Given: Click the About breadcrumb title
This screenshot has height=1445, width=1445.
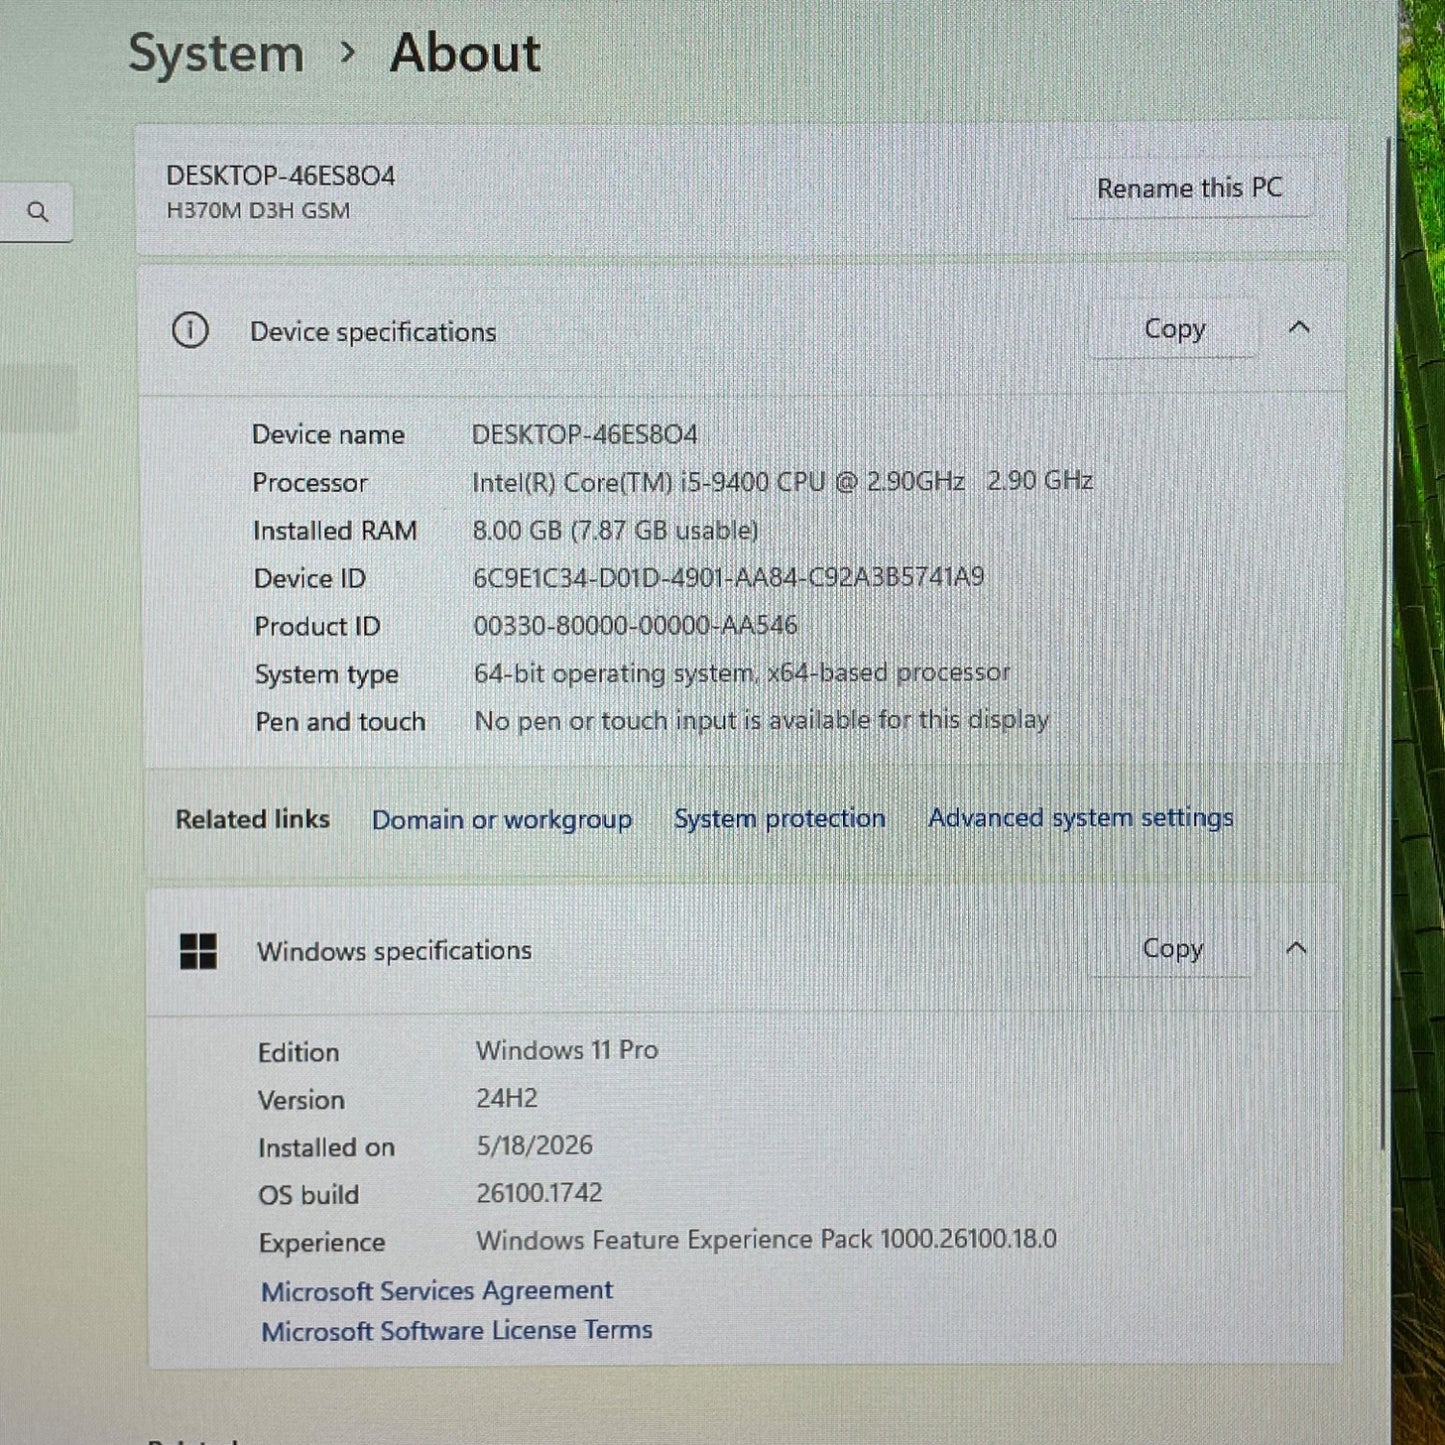Looking at the screenshot, I should 465,52.
